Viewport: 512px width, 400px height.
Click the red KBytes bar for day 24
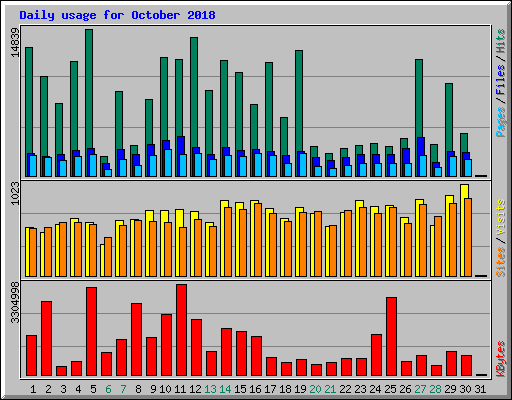pos(377,355)
